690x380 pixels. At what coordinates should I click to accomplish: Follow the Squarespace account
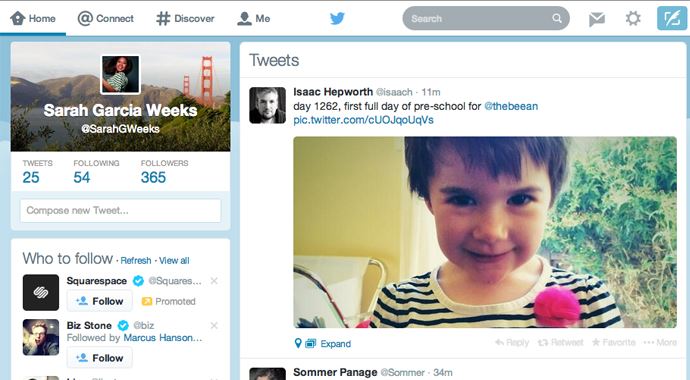(99, 301)
